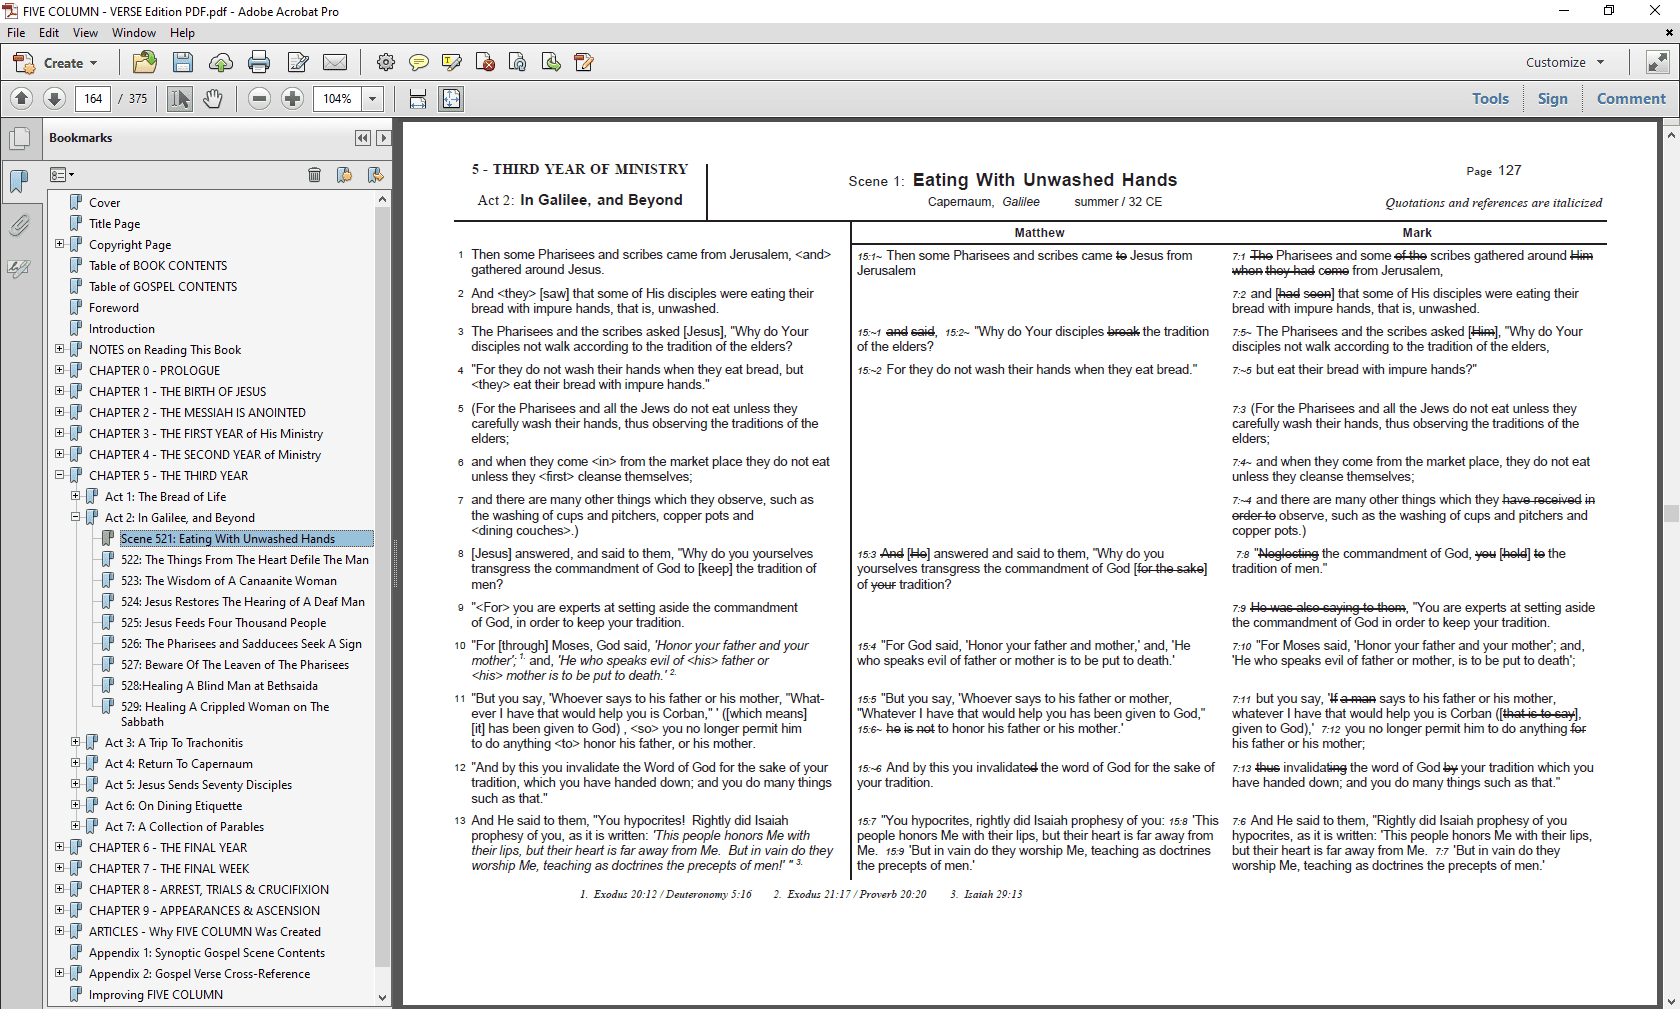
Task: Go to Foreword bookmark
Action: coord(114,307)
